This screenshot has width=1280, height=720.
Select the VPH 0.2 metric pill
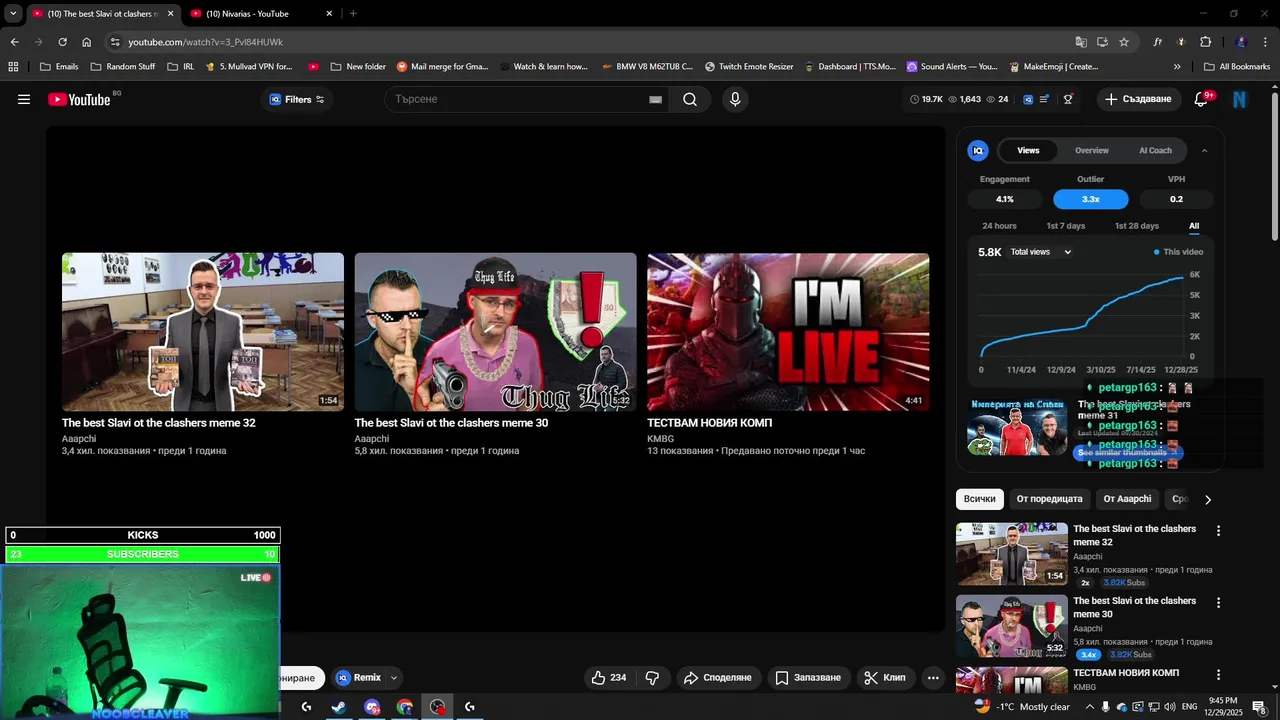1176,199
